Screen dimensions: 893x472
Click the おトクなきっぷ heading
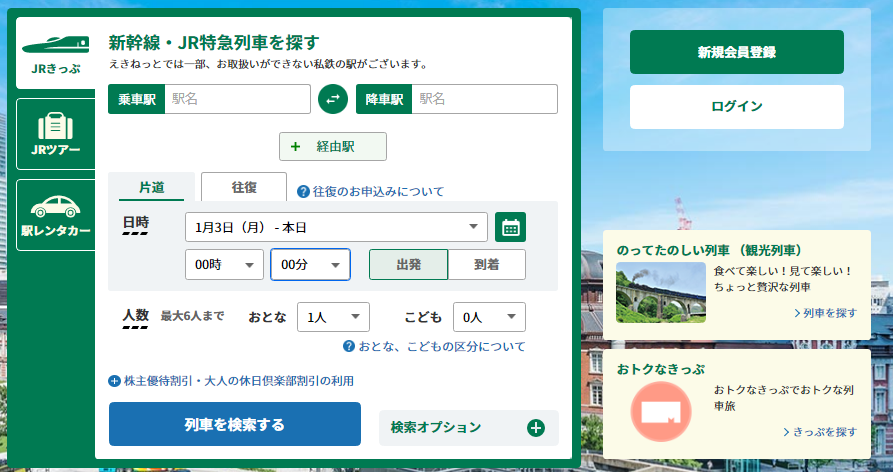click(x=661, y=370)
